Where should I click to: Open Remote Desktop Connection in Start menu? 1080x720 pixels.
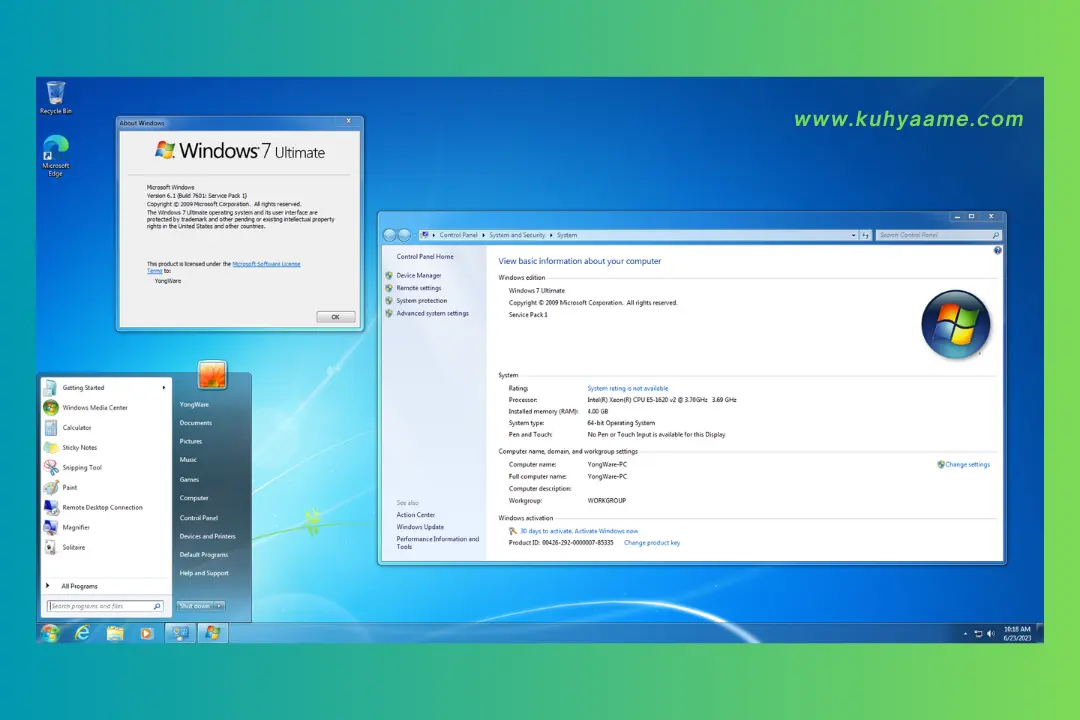(x=105, y=508)
